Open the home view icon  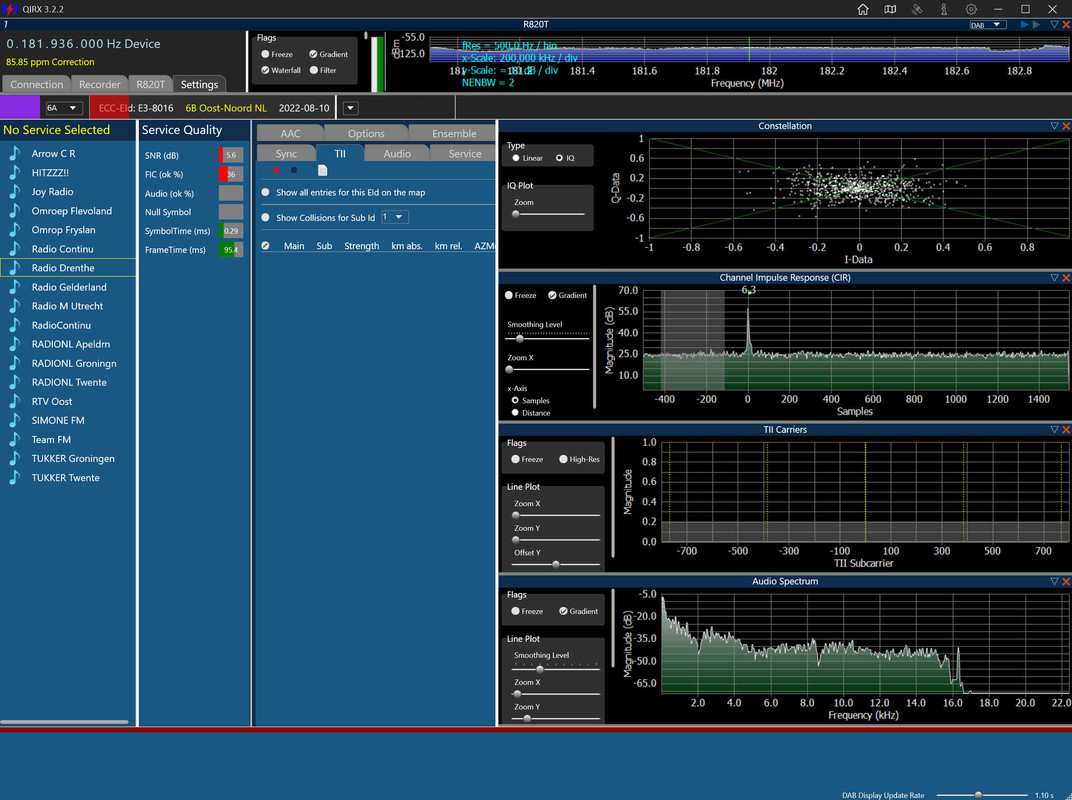863,9
